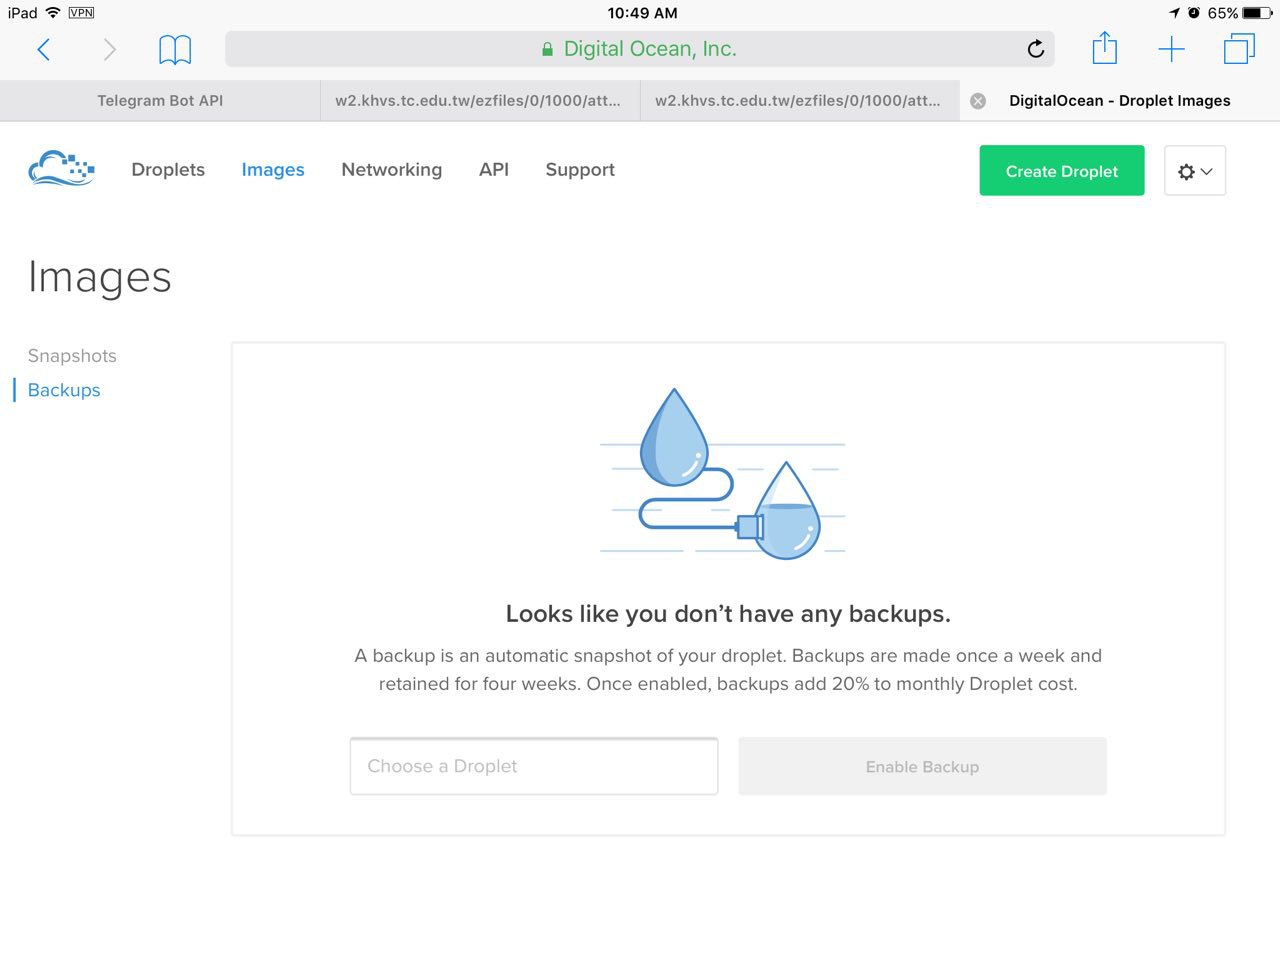The height and width of the screenshot is (960, 1280).
Task: Open the gear settings dropdown
Action: click(x=1195, y=171)
